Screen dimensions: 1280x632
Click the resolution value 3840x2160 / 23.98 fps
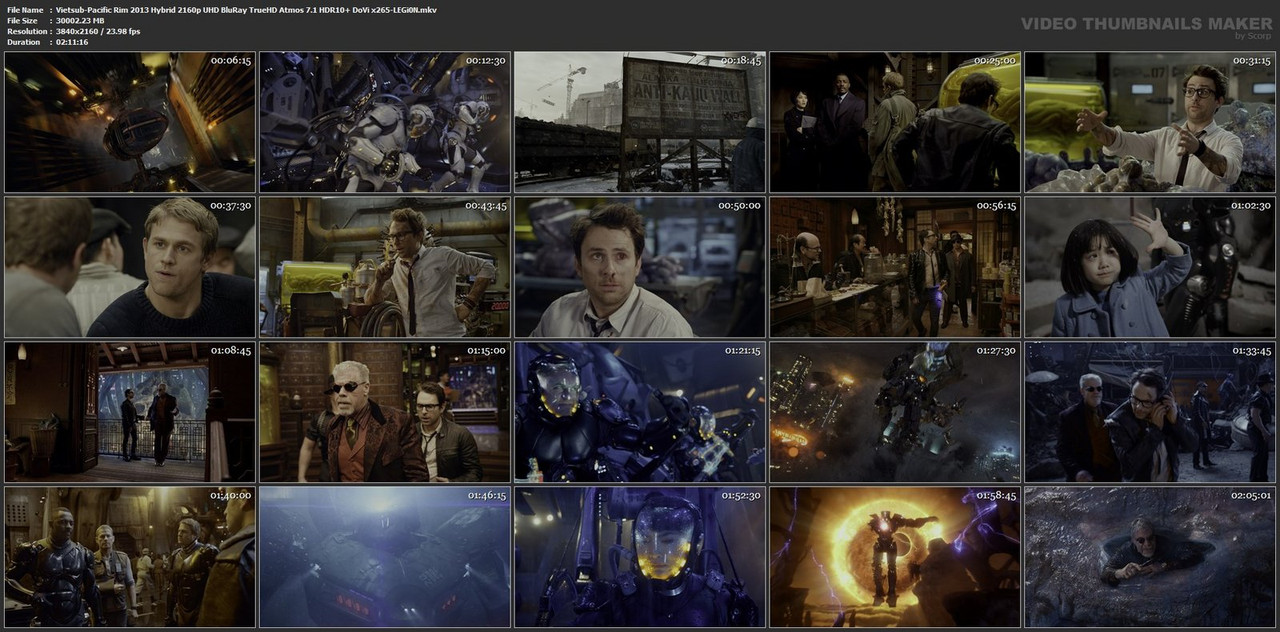tap(98, 32)
